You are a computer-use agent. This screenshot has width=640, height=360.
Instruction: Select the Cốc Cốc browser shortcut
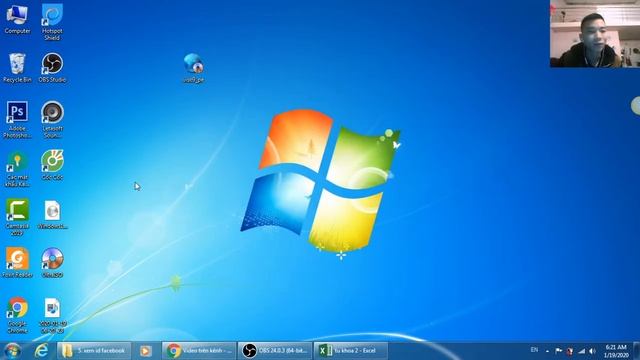[52, 165]
